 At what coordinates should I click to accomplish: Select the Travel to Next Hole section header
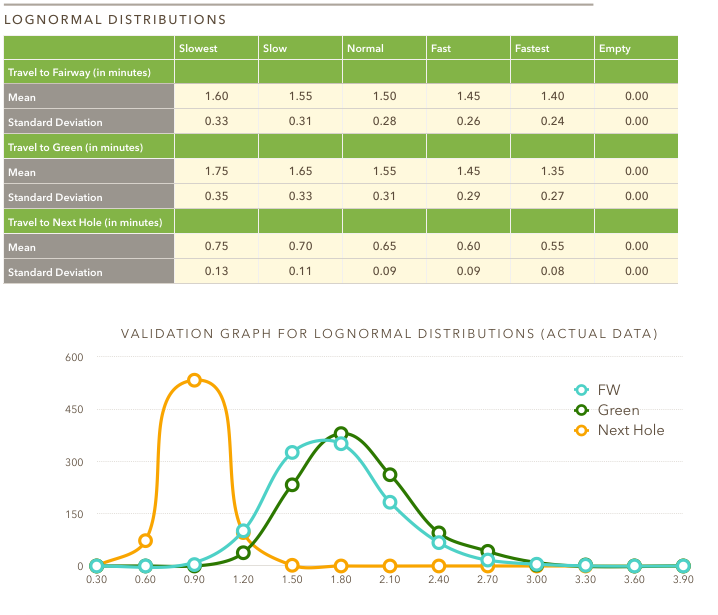click(85, 221)
